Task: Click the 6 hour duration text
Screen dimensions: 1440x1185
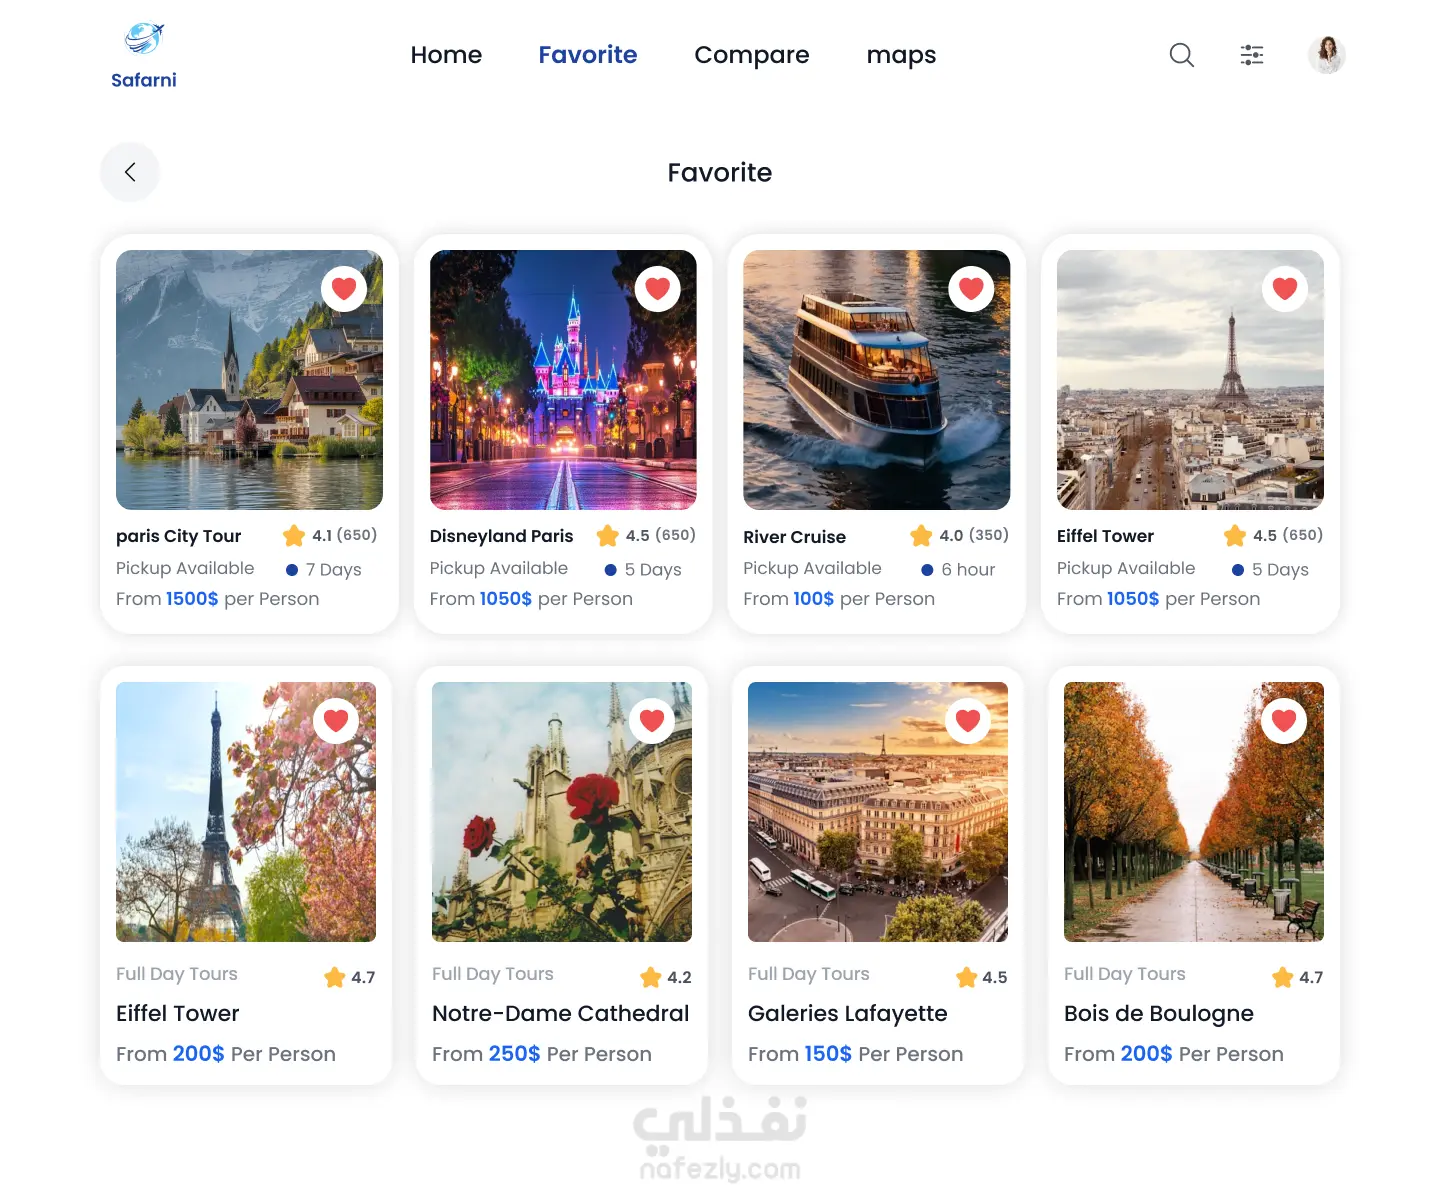Action: 968,570
